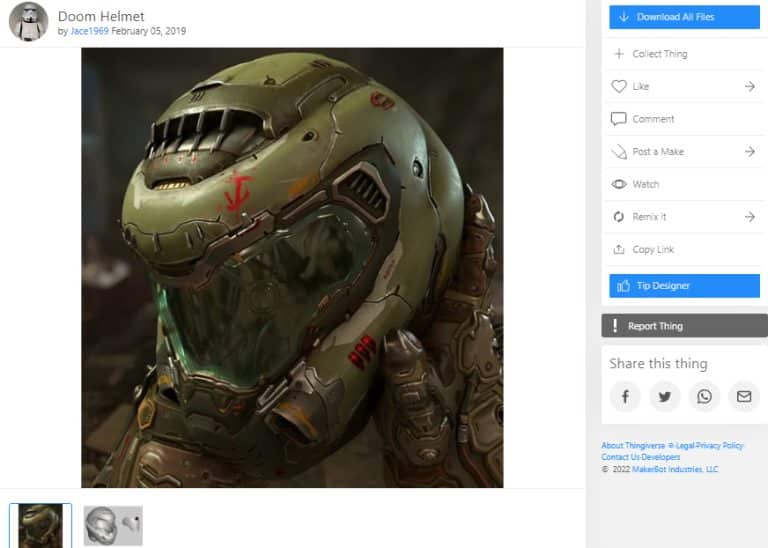Share on Facebook icon
The width and height of the screenshot is (768, 548).
(625, 396)
